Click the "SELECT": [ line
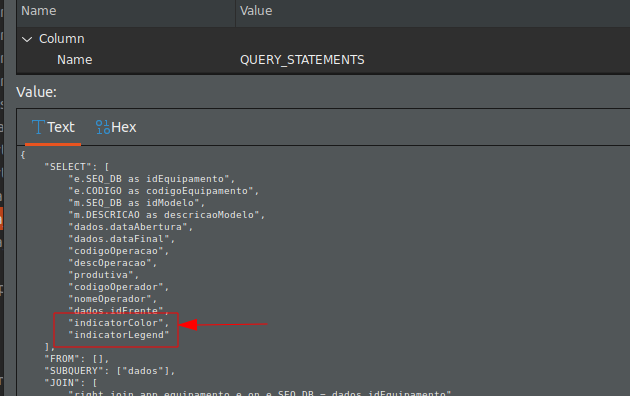This screenshot has width=630, height=396. pyautogui.click(x=77, y=167)
